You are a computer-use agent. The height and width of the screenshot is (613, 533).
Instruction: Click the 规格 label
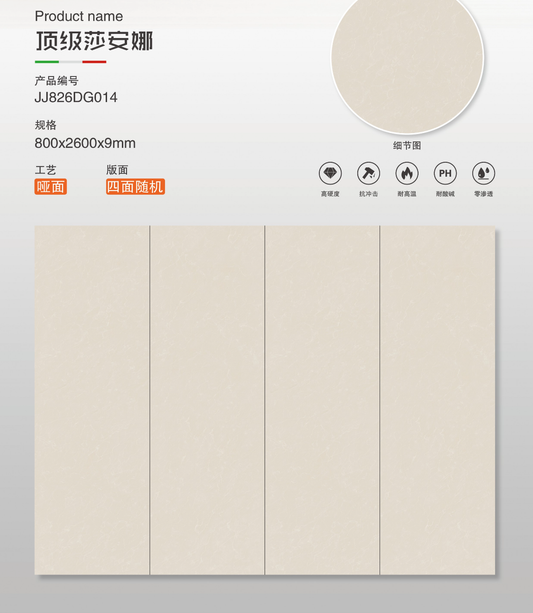point(45,125)
